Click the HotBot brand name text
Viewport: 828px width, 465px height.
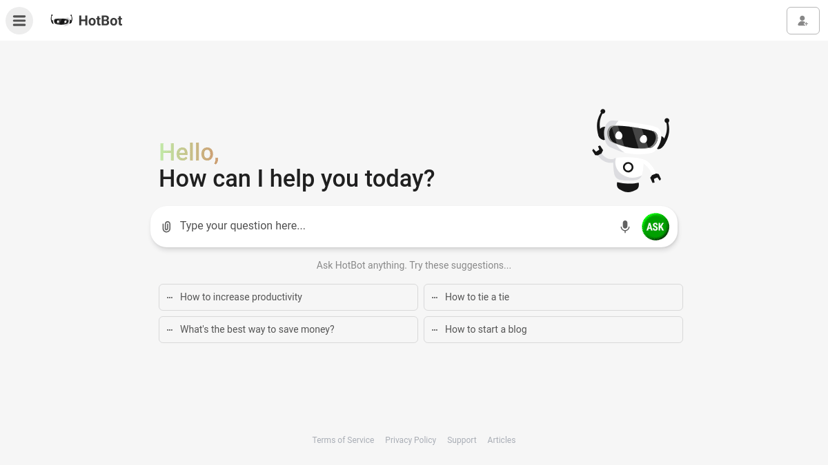click(100, 21)
